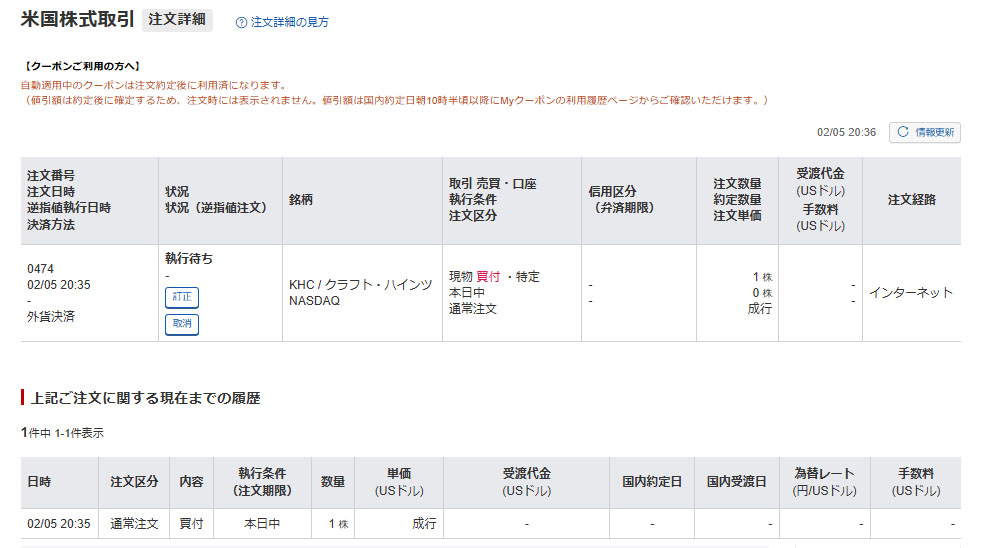Click the 買付 text in order row

[488, 277]
